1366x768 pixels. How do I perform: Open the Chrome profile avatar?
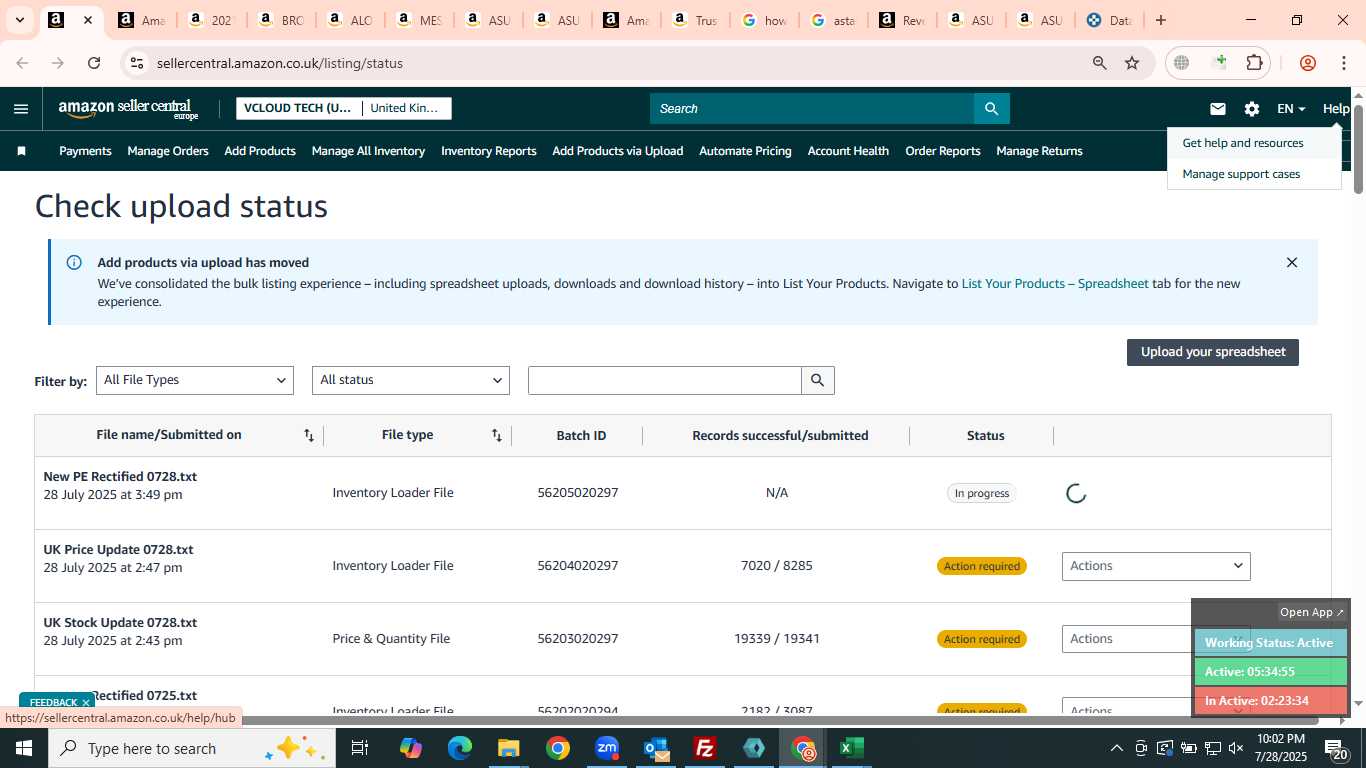pyautogui.click(x=1307, y=63)
